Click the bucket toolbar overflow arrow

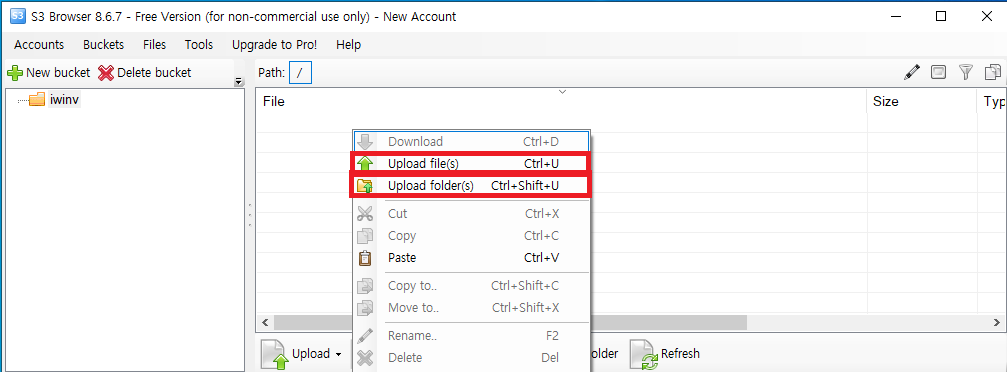pos(239,82)
